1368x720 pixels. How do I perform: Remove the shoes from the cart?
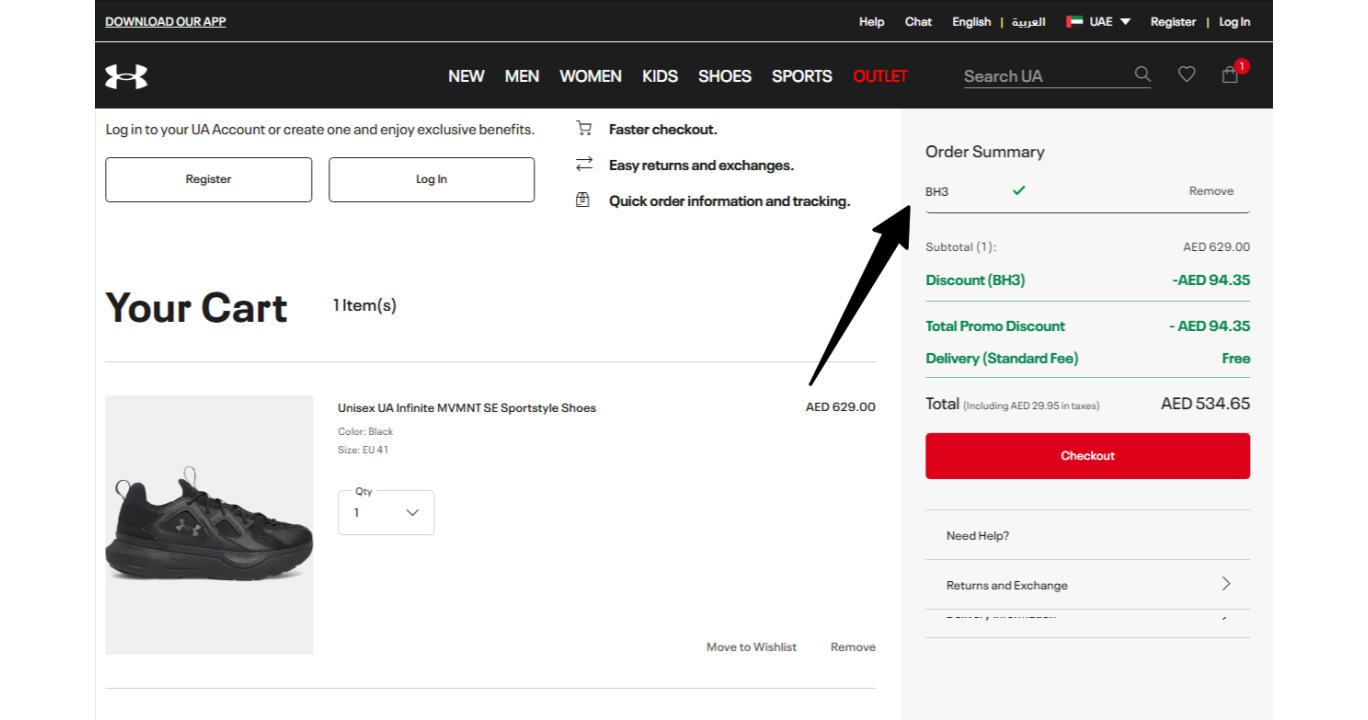click(853, 647)
